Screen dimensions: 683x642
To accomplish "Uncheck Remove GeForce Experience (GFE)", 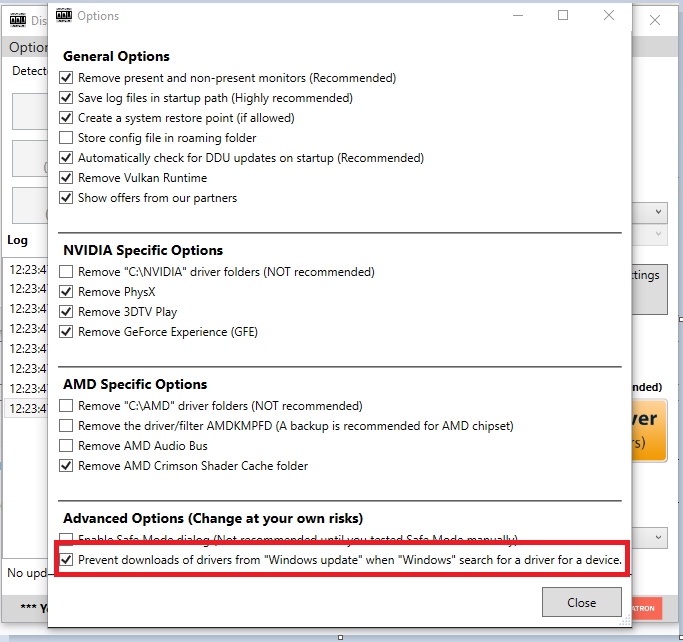I will click(x=66, y=332).
